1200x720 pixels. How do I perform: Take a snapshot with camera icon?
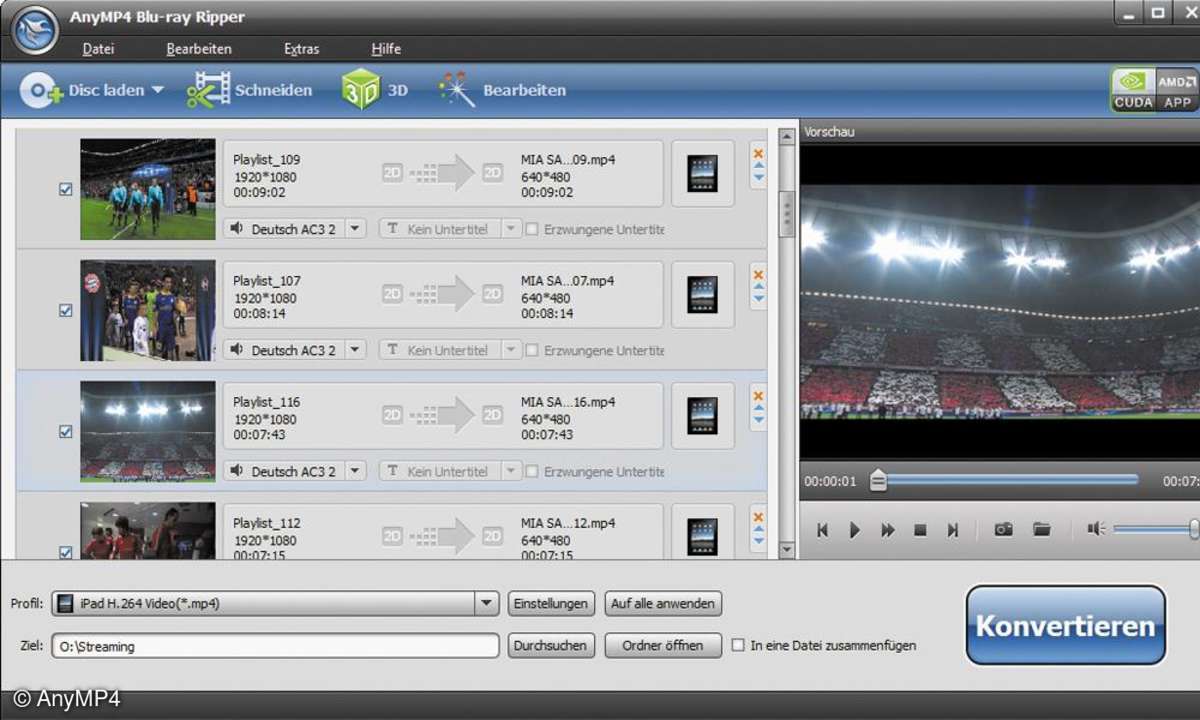click(1003, 530)
